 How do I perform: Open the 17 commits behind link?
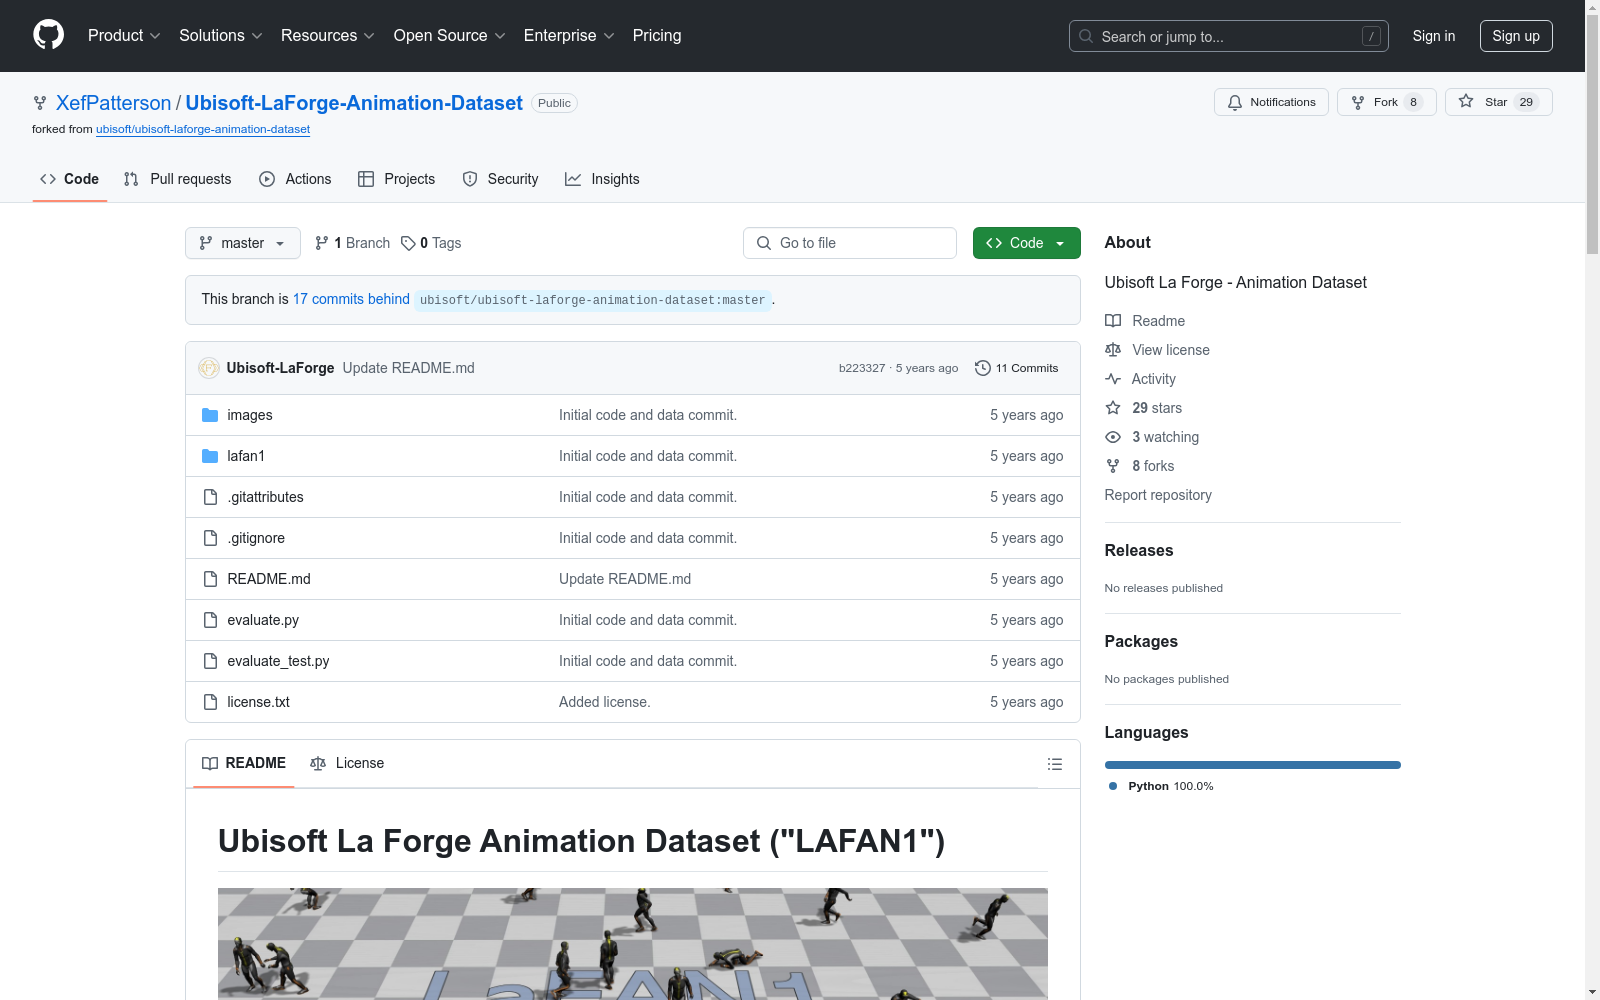351,299
